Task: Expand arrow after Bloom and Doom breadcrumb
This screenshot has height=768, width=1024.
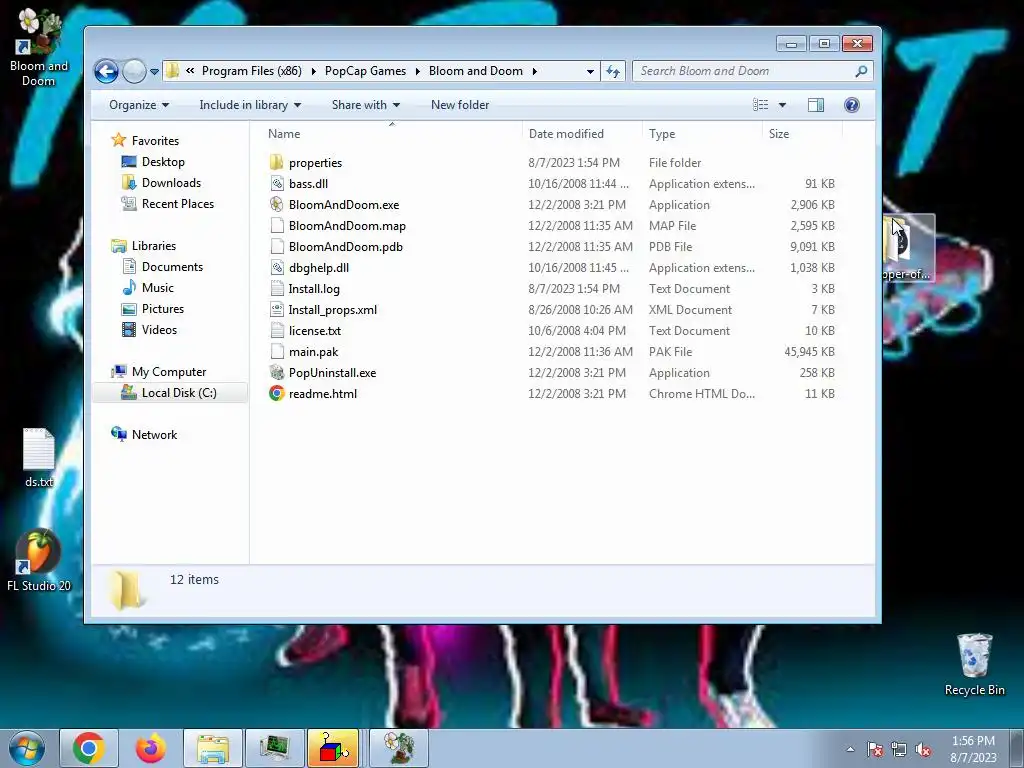Action: pos(535,71)
